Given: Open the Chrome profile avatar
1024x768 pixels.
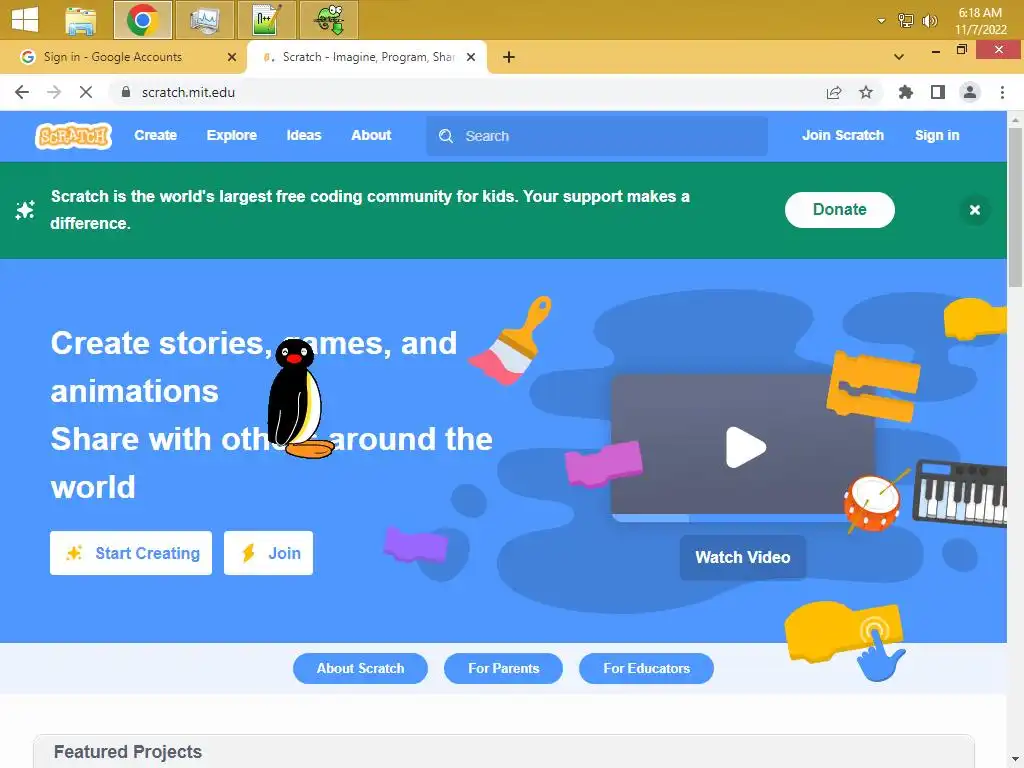Looking at the screenshot, I should [970, 92].
